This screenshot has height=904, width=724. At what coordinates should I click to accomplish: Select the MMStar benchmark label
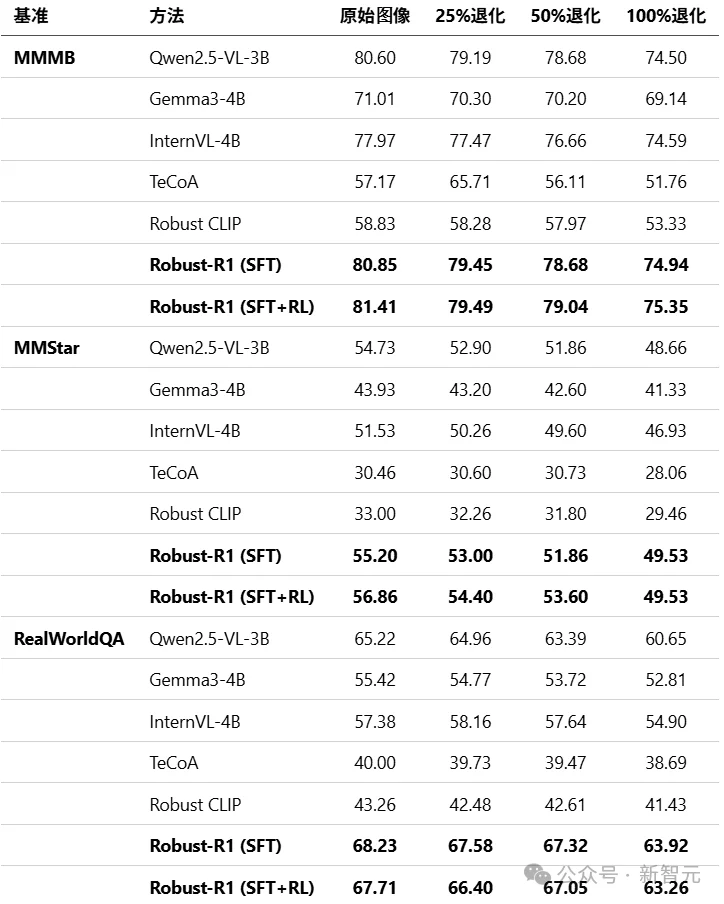(x=47, y=348)
